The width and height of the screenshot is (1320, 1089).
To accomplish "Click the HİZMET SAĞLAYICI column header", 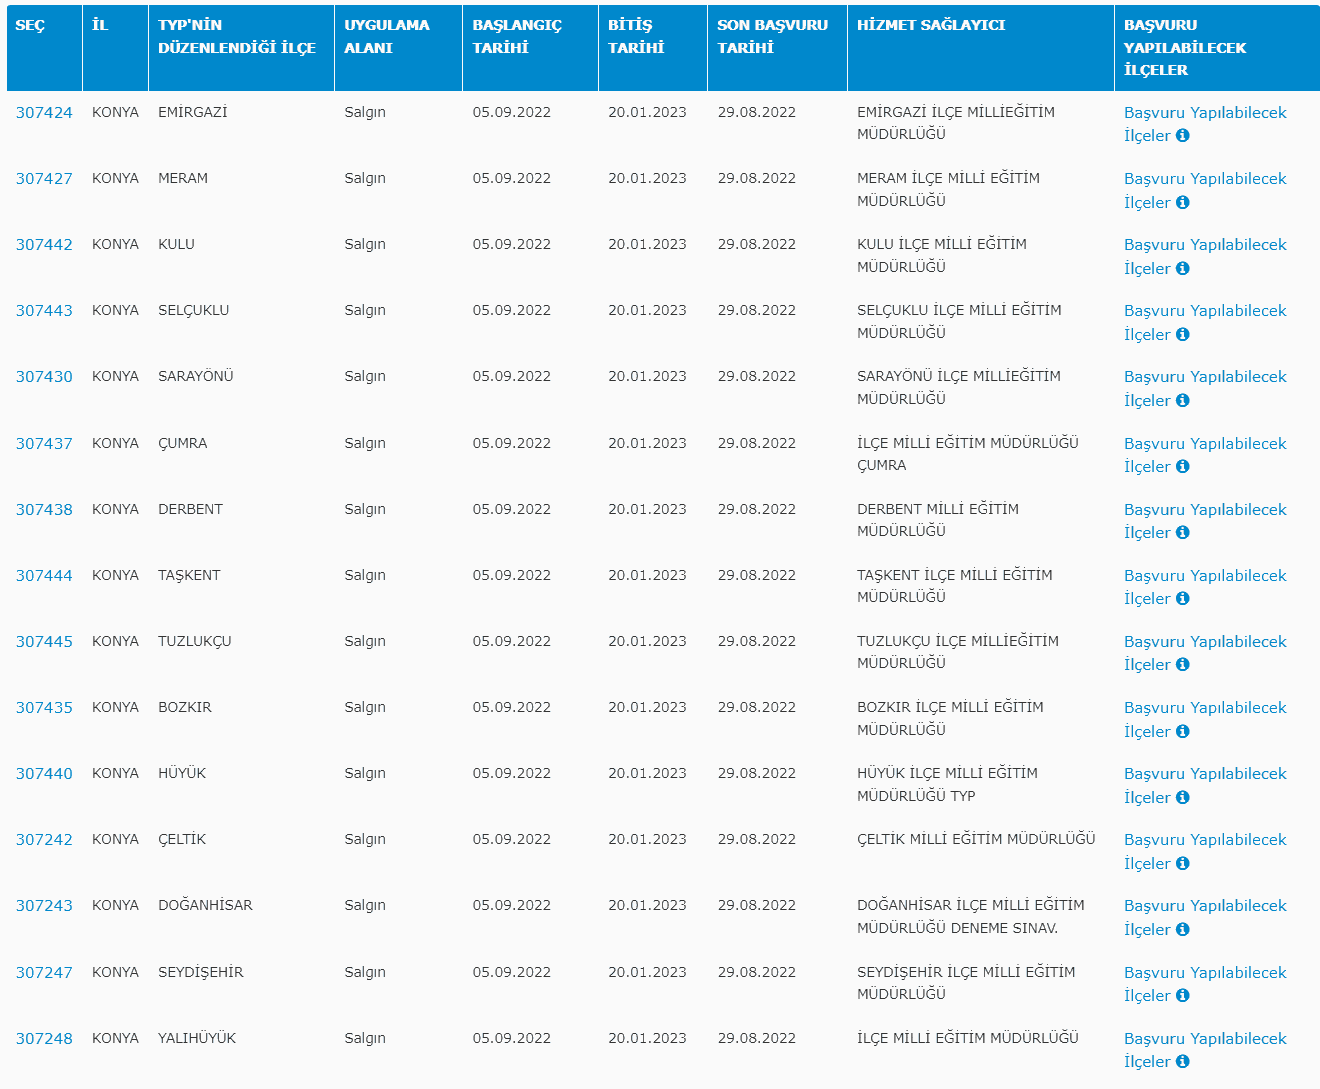I will 930,25.
